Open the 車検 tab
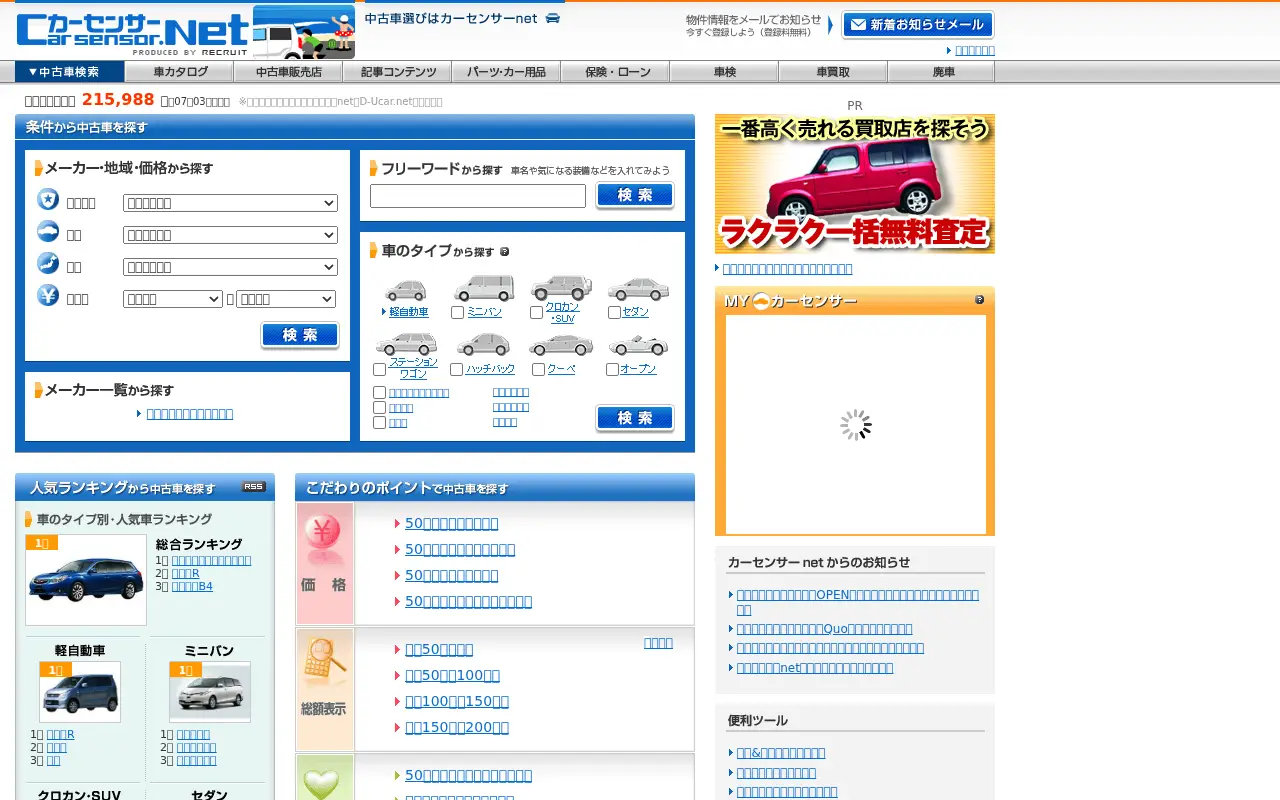Viewport: 1280px width, 800px height. coord(725,72)
